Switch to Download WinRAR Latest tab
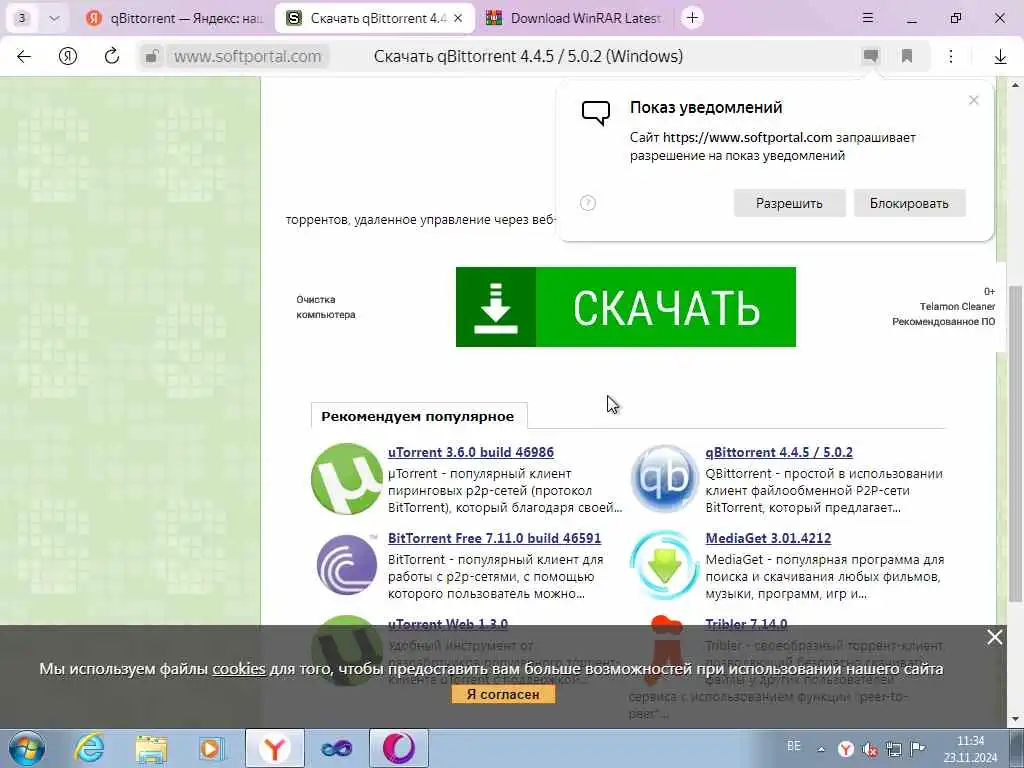 tap(575, 18)
